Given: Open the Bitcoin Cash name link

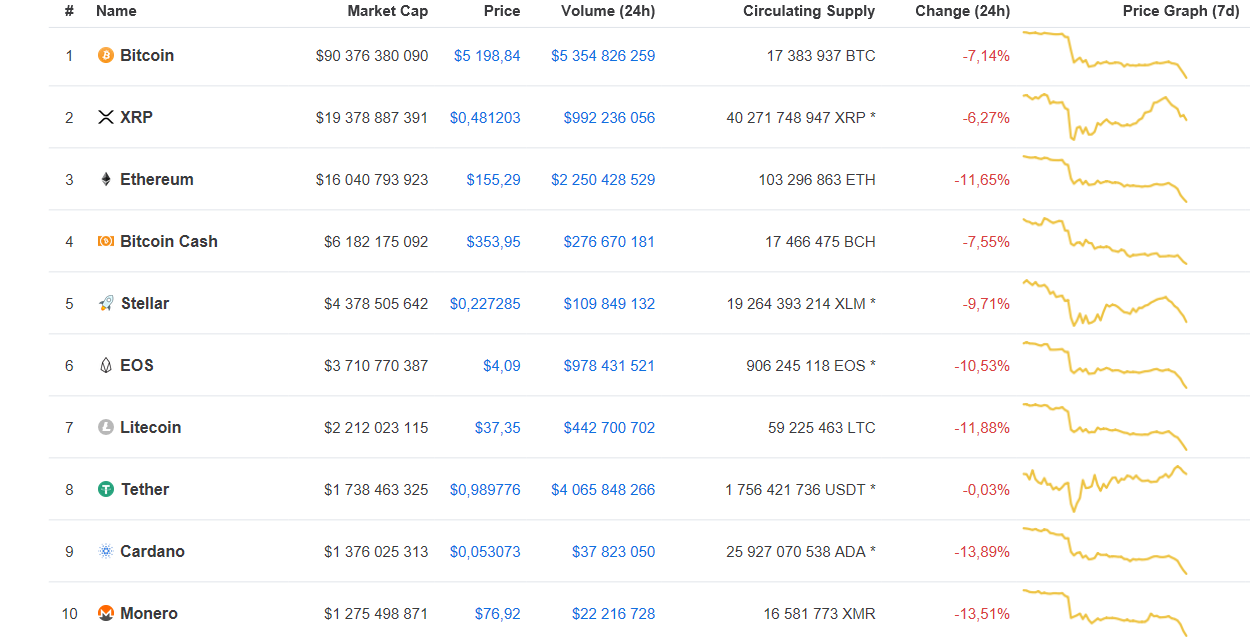Looking at the screenshot, I should [169, 242].
